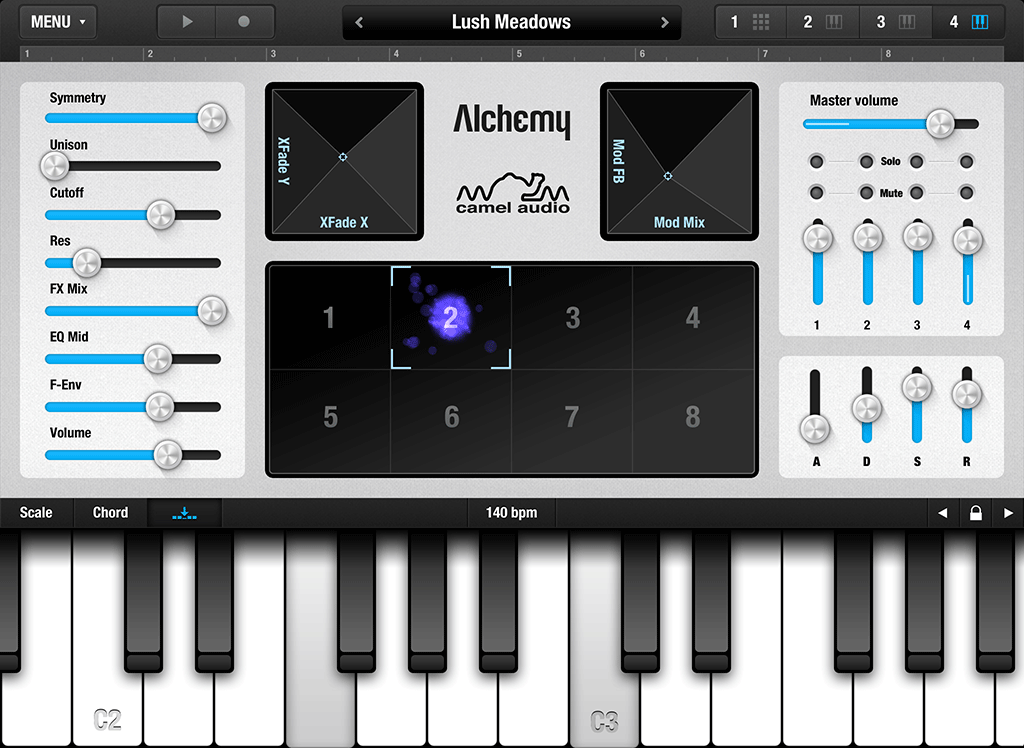Mute channel 4
The image size is (1024, 748).
[x=967, y=193]
